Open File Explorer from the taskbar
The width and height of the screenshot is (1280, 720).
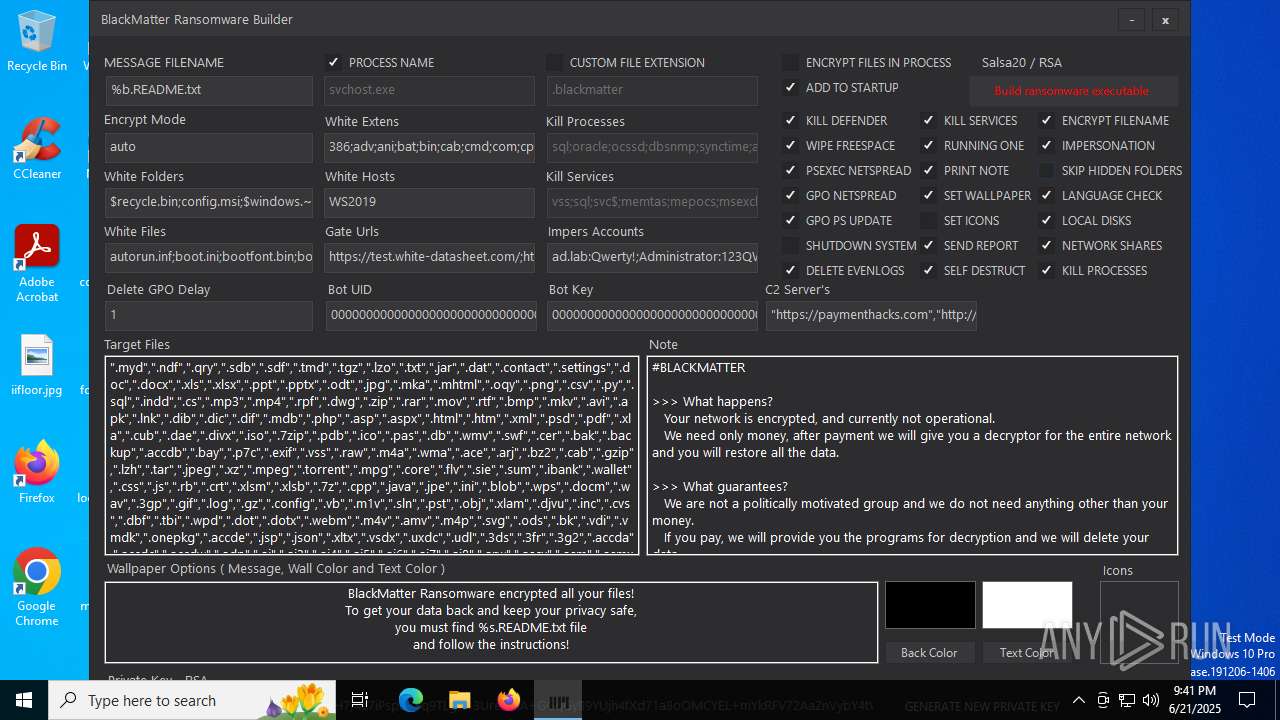(x=460, y=700)
